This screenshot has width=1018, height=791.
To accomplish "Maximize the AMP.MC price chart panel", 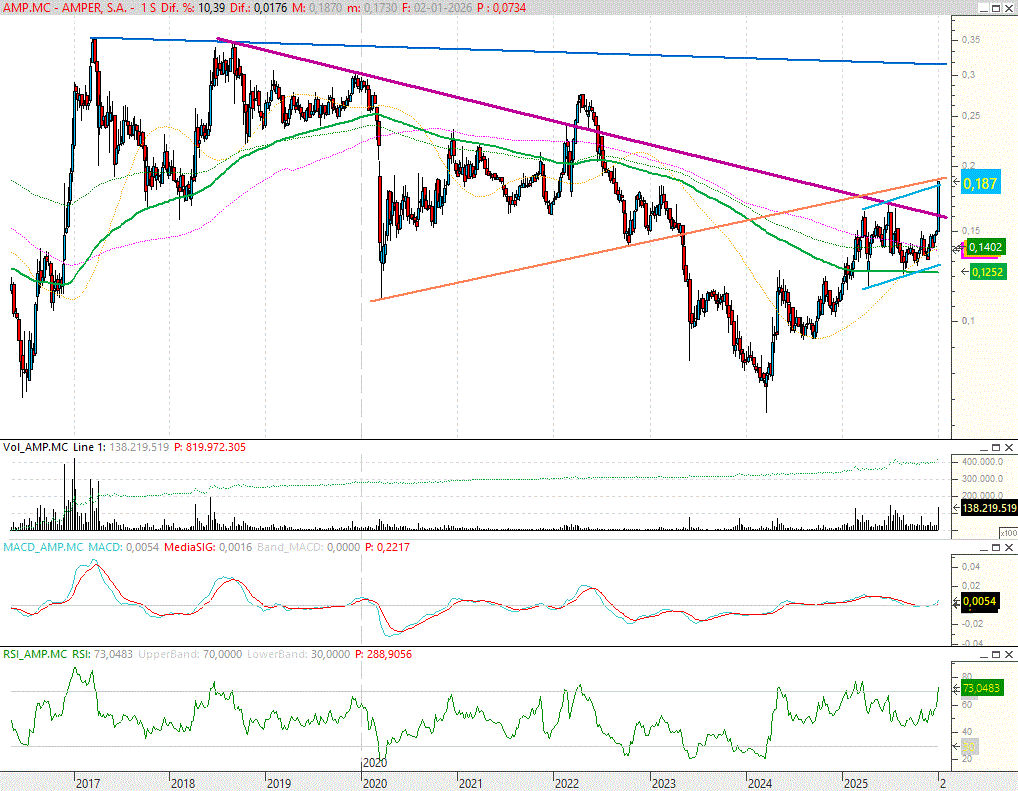I will [x=997, y=8].
